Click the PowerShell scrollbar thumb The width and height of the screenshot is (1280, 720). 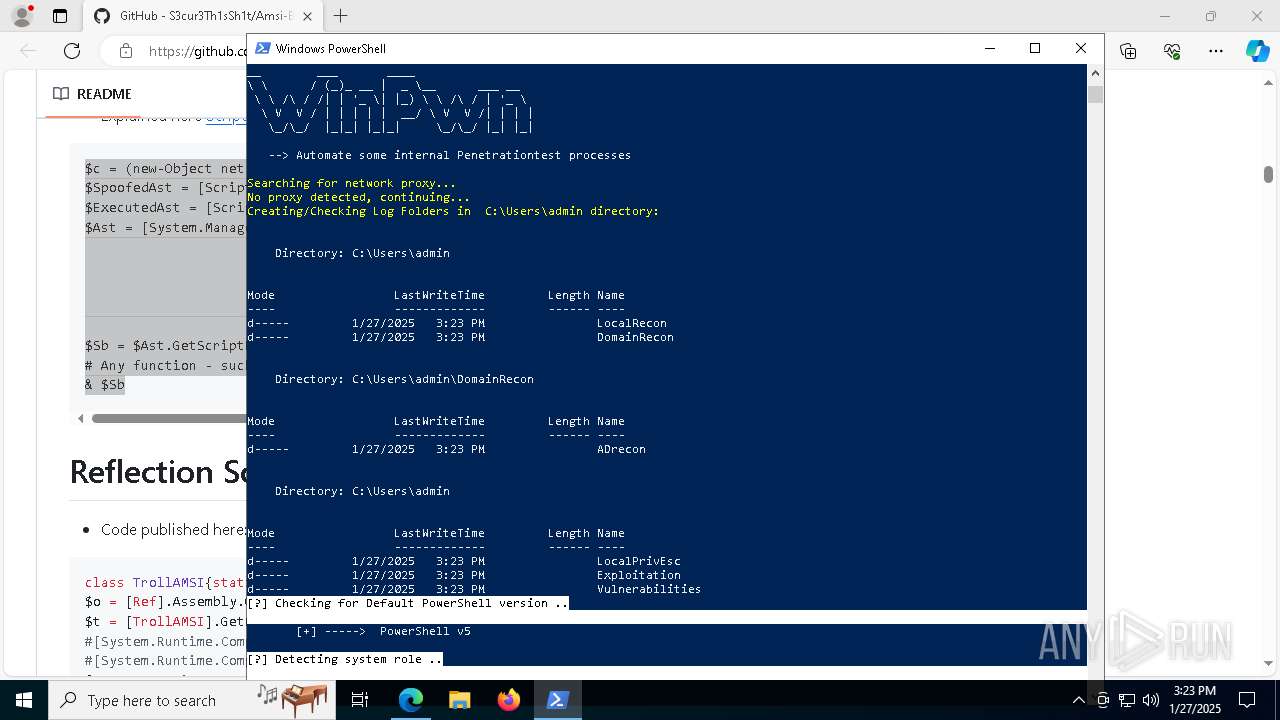pyautogui.click(x=1095, y=94)
